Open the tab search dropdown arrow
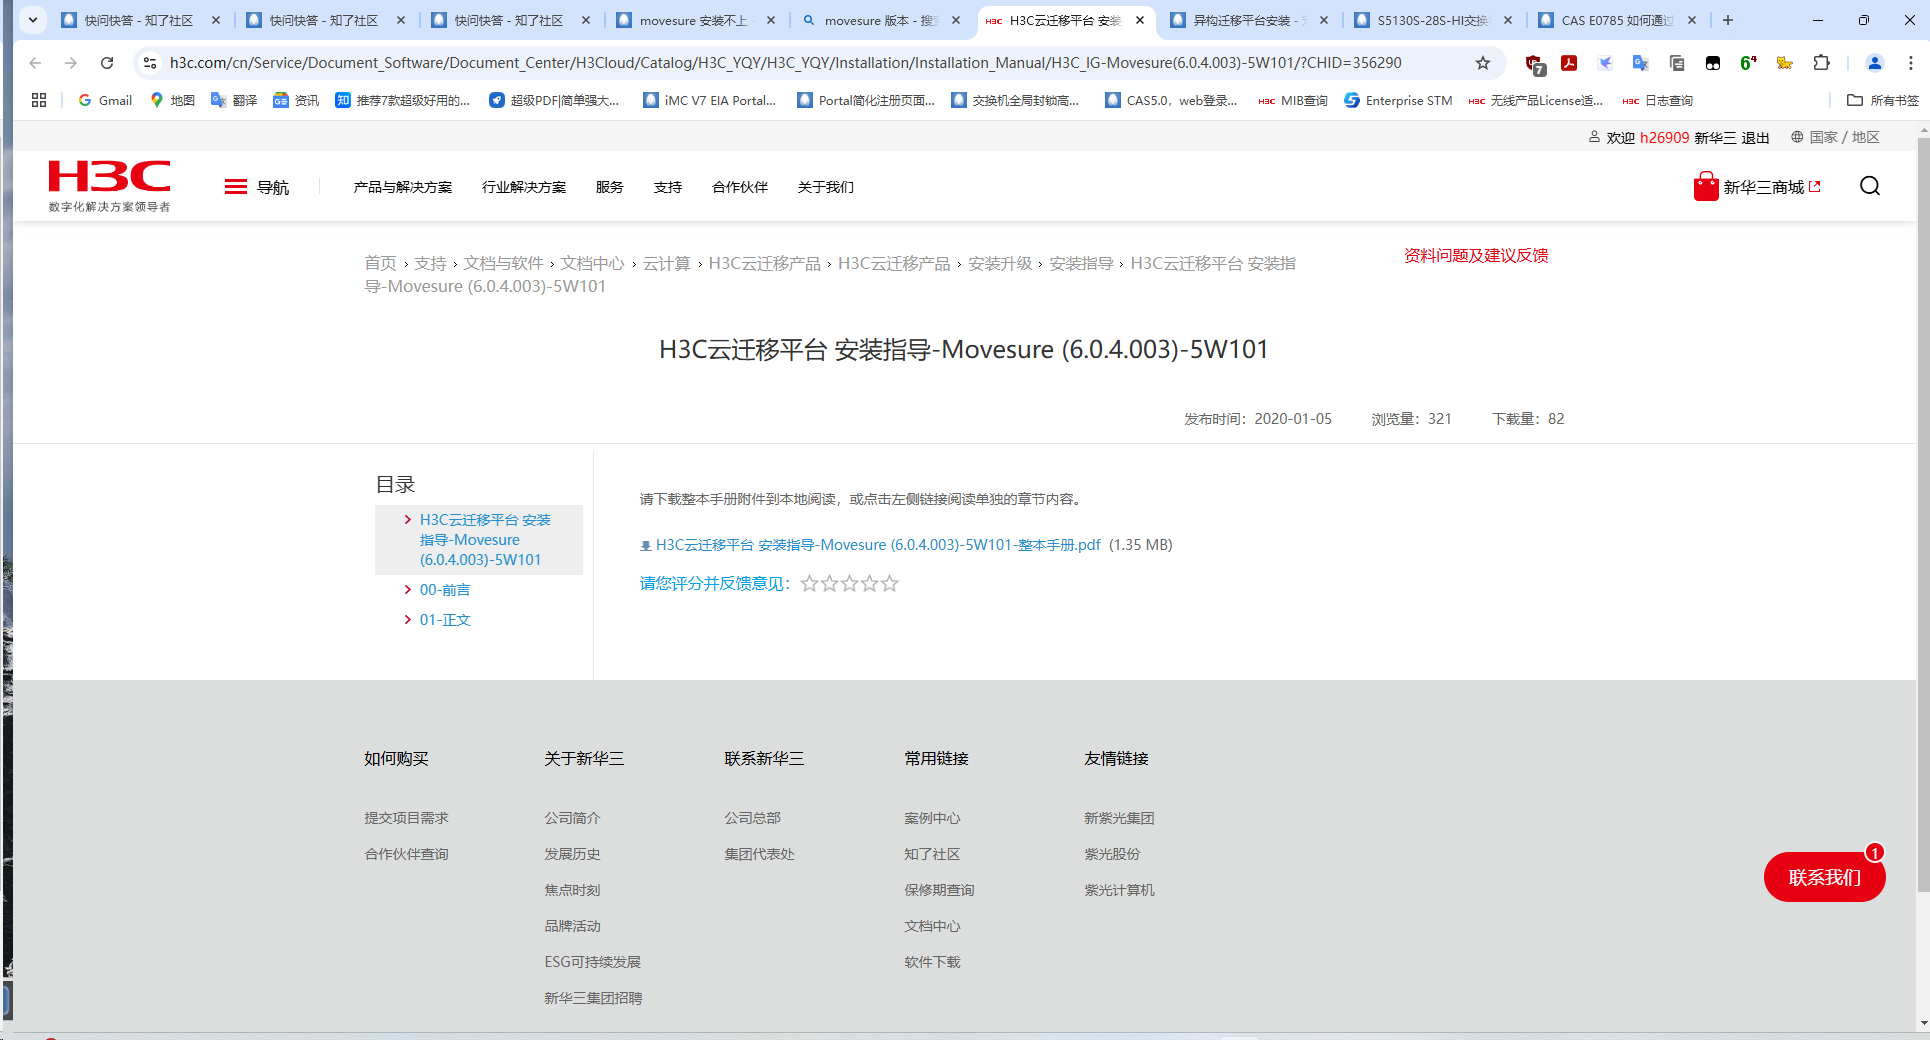Image resolution: width=1930 pixels, height=1040 pixels. (32, 20)
